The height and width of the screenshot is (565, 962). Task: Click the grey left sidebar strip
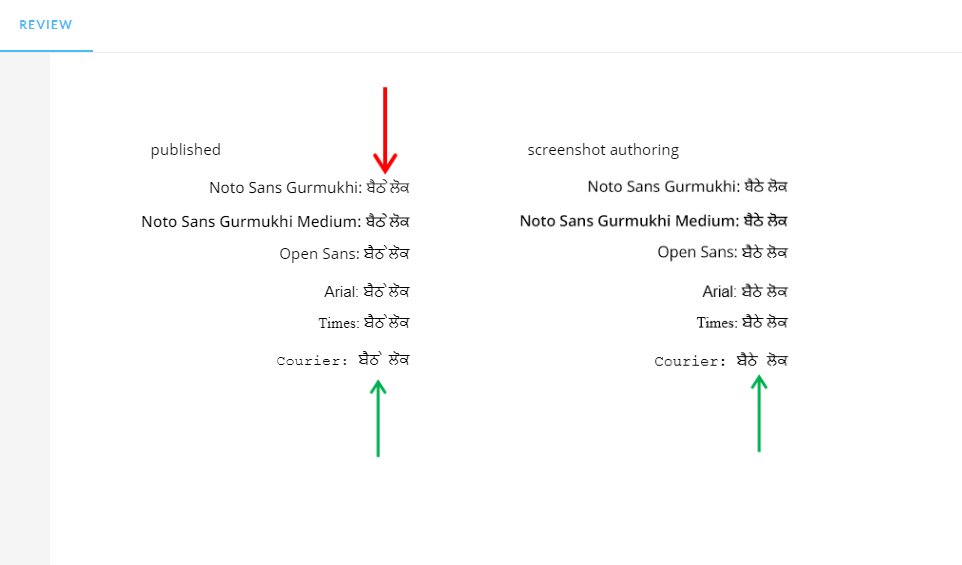[25, 309]
